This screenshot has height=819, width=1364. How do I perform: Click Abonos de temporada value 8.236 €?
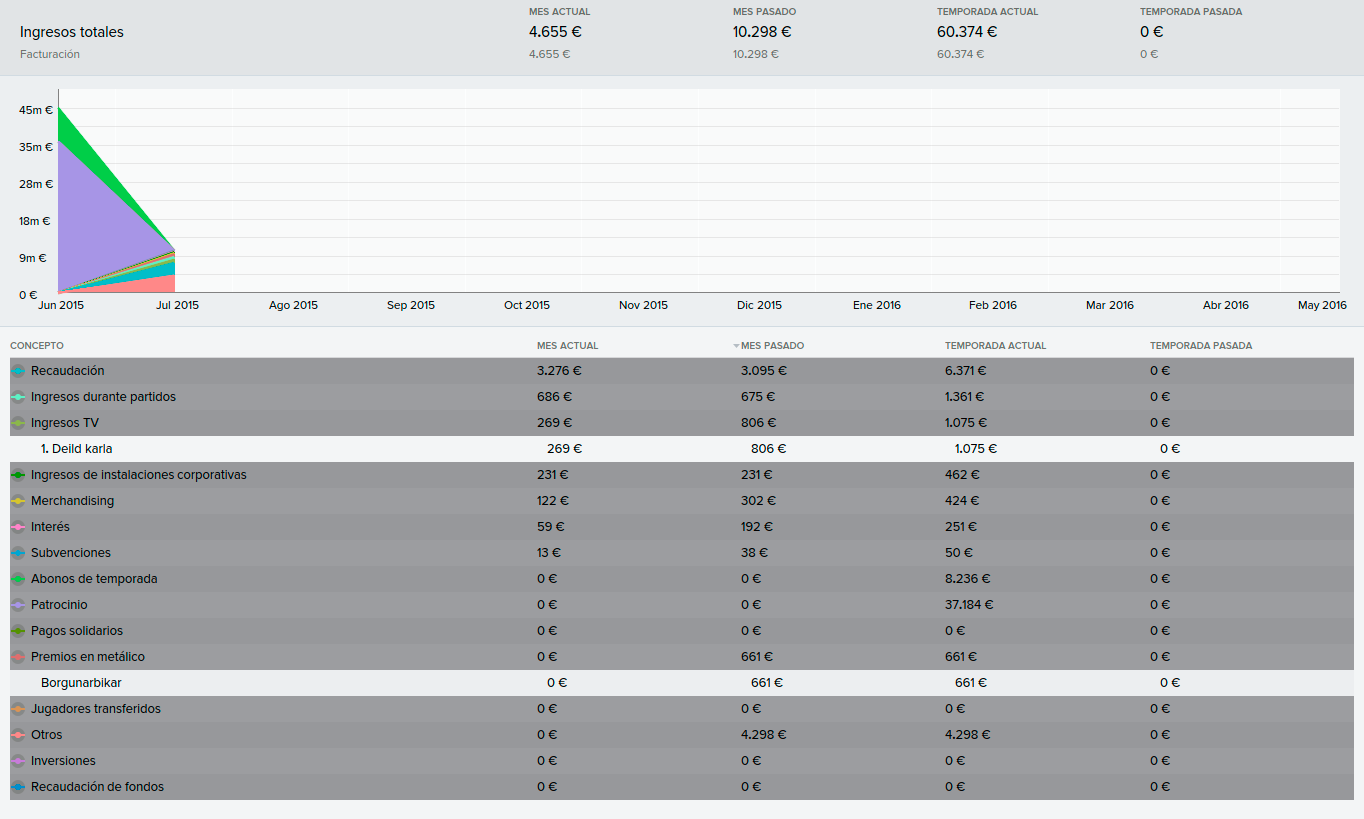pyautogui.click(x=968, y=579)
